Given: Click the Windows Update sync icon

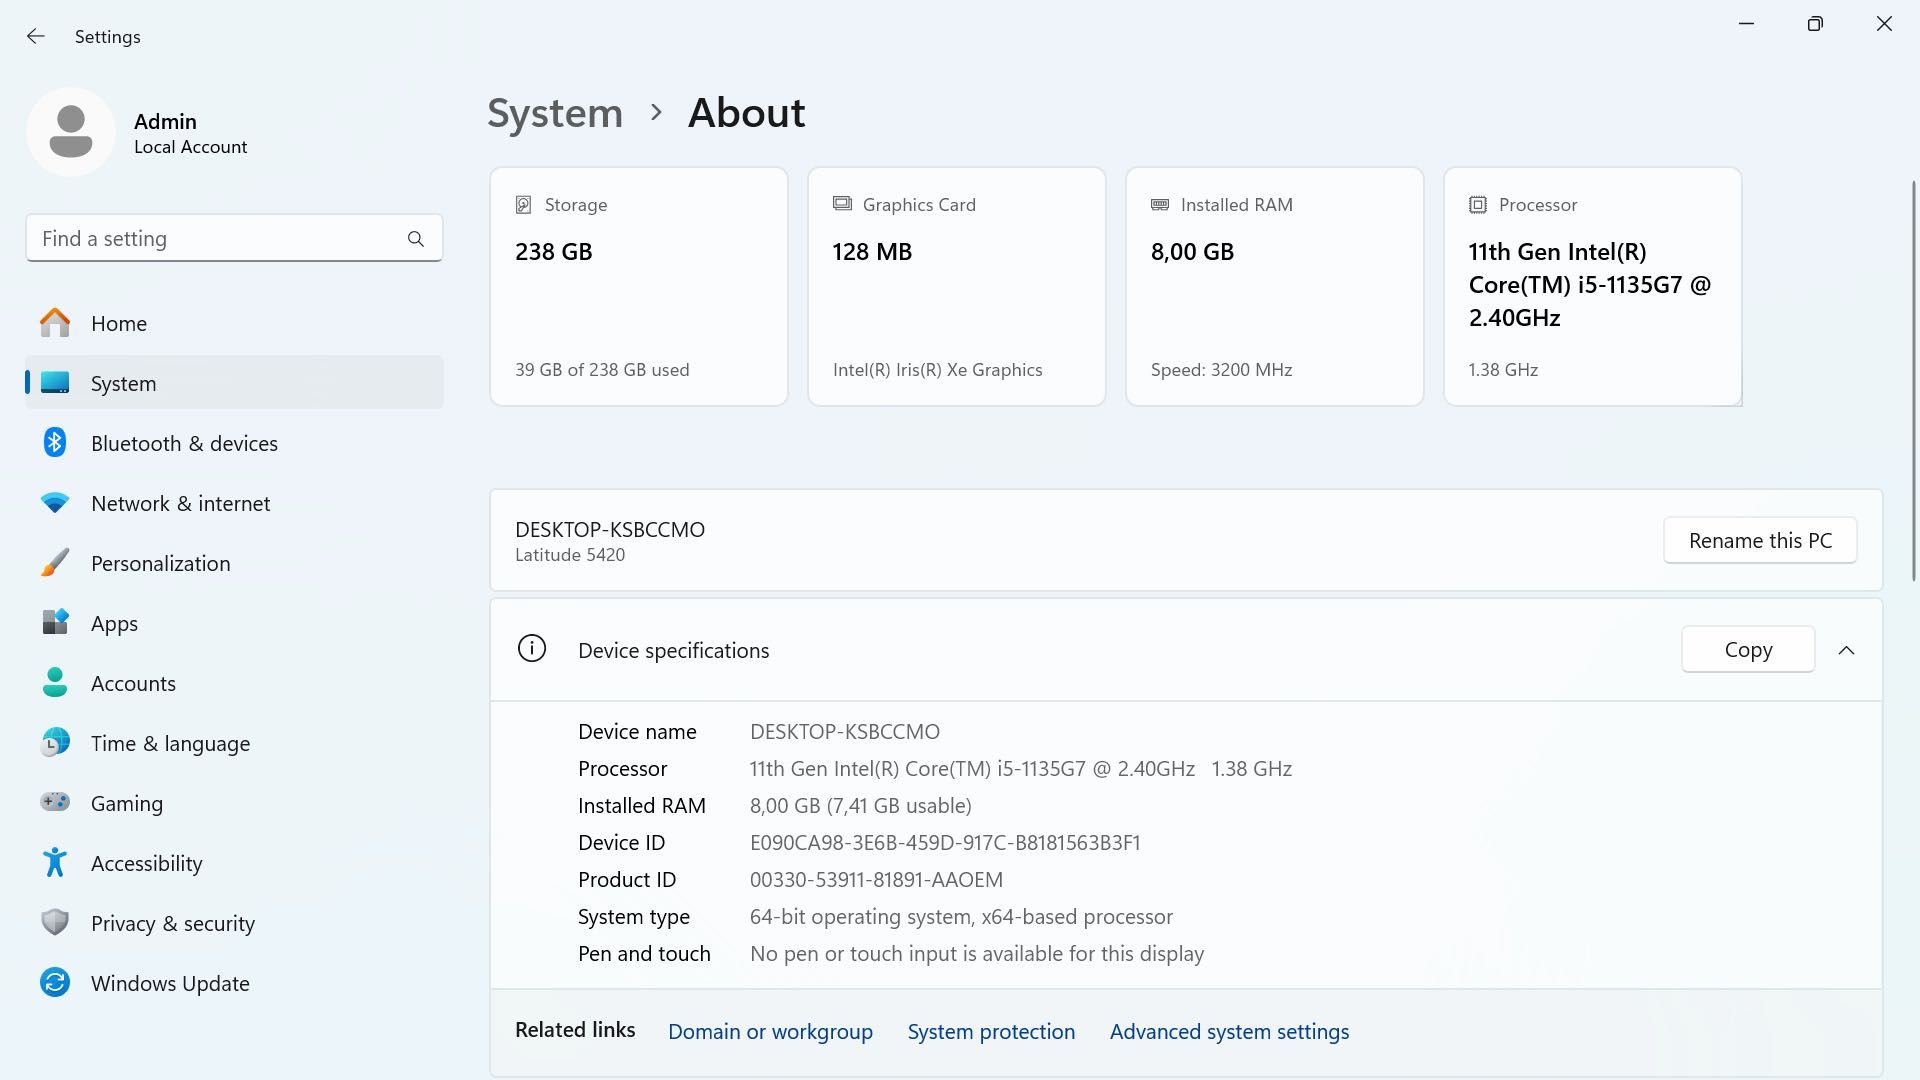Looking at the screenshot, I should coord(55,983).
